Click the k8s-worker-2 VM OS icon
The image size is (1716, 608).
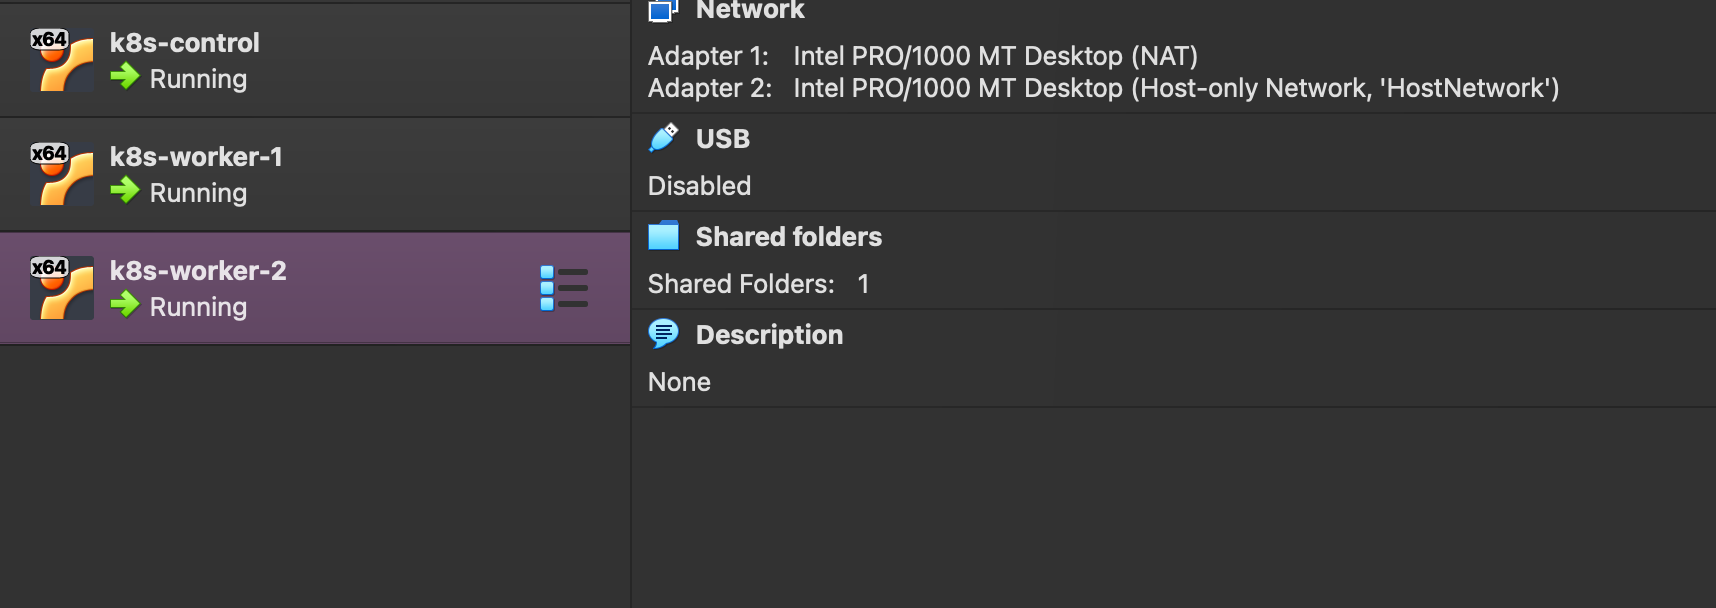[62, 288]
